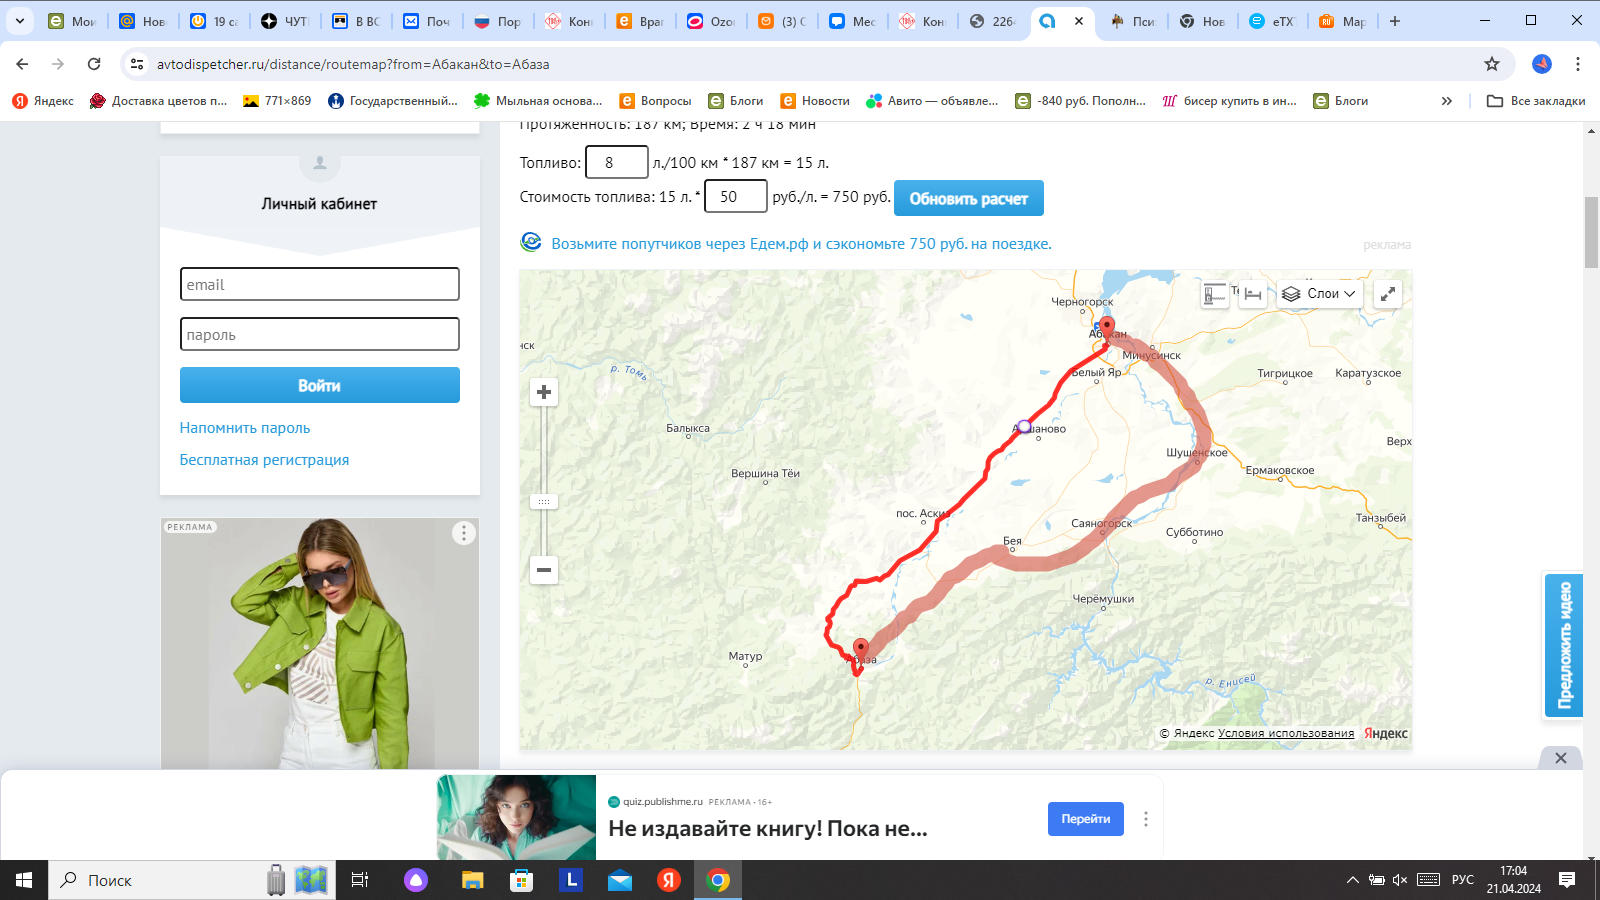View site information icon in address bar
This screenshot has width=1600, height=900.
click(137, 64)
